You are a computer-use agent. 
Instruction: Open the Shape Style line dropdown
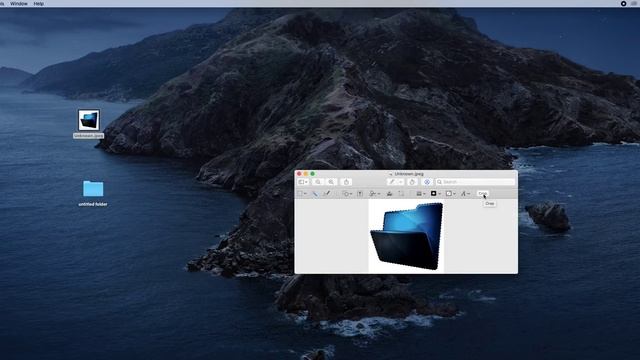pos(421,193)
